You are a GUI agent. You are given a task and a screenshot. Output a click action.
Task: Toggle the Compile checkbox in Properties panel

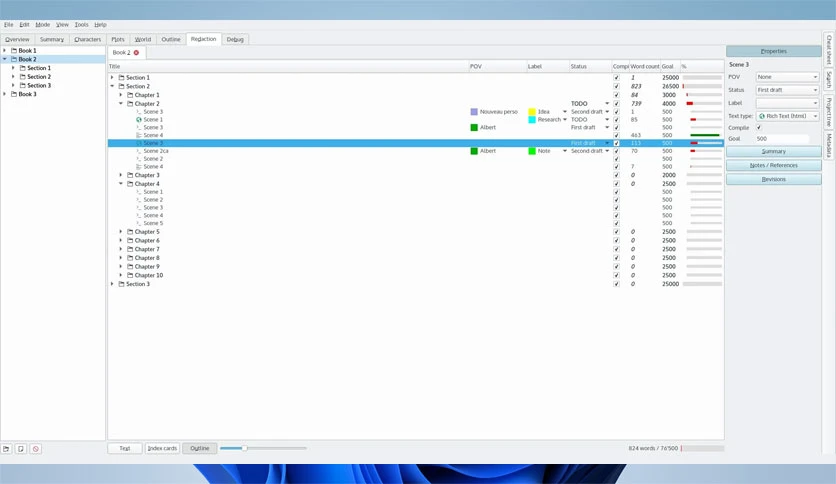click(759, 127)
